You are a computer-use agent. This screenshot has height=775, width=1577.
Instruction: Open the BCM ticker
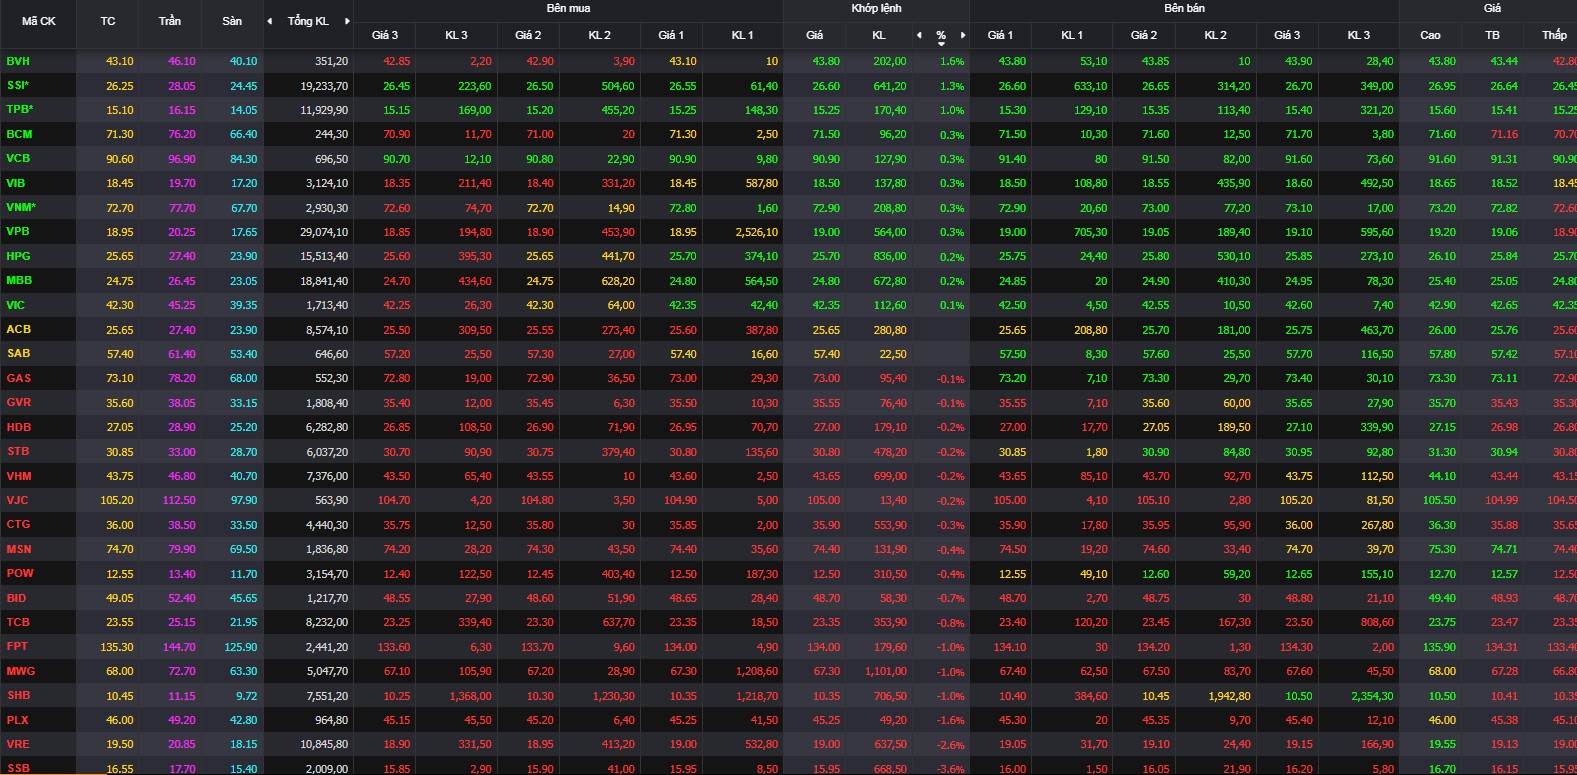pyautogui.click(x=19, y=134)
